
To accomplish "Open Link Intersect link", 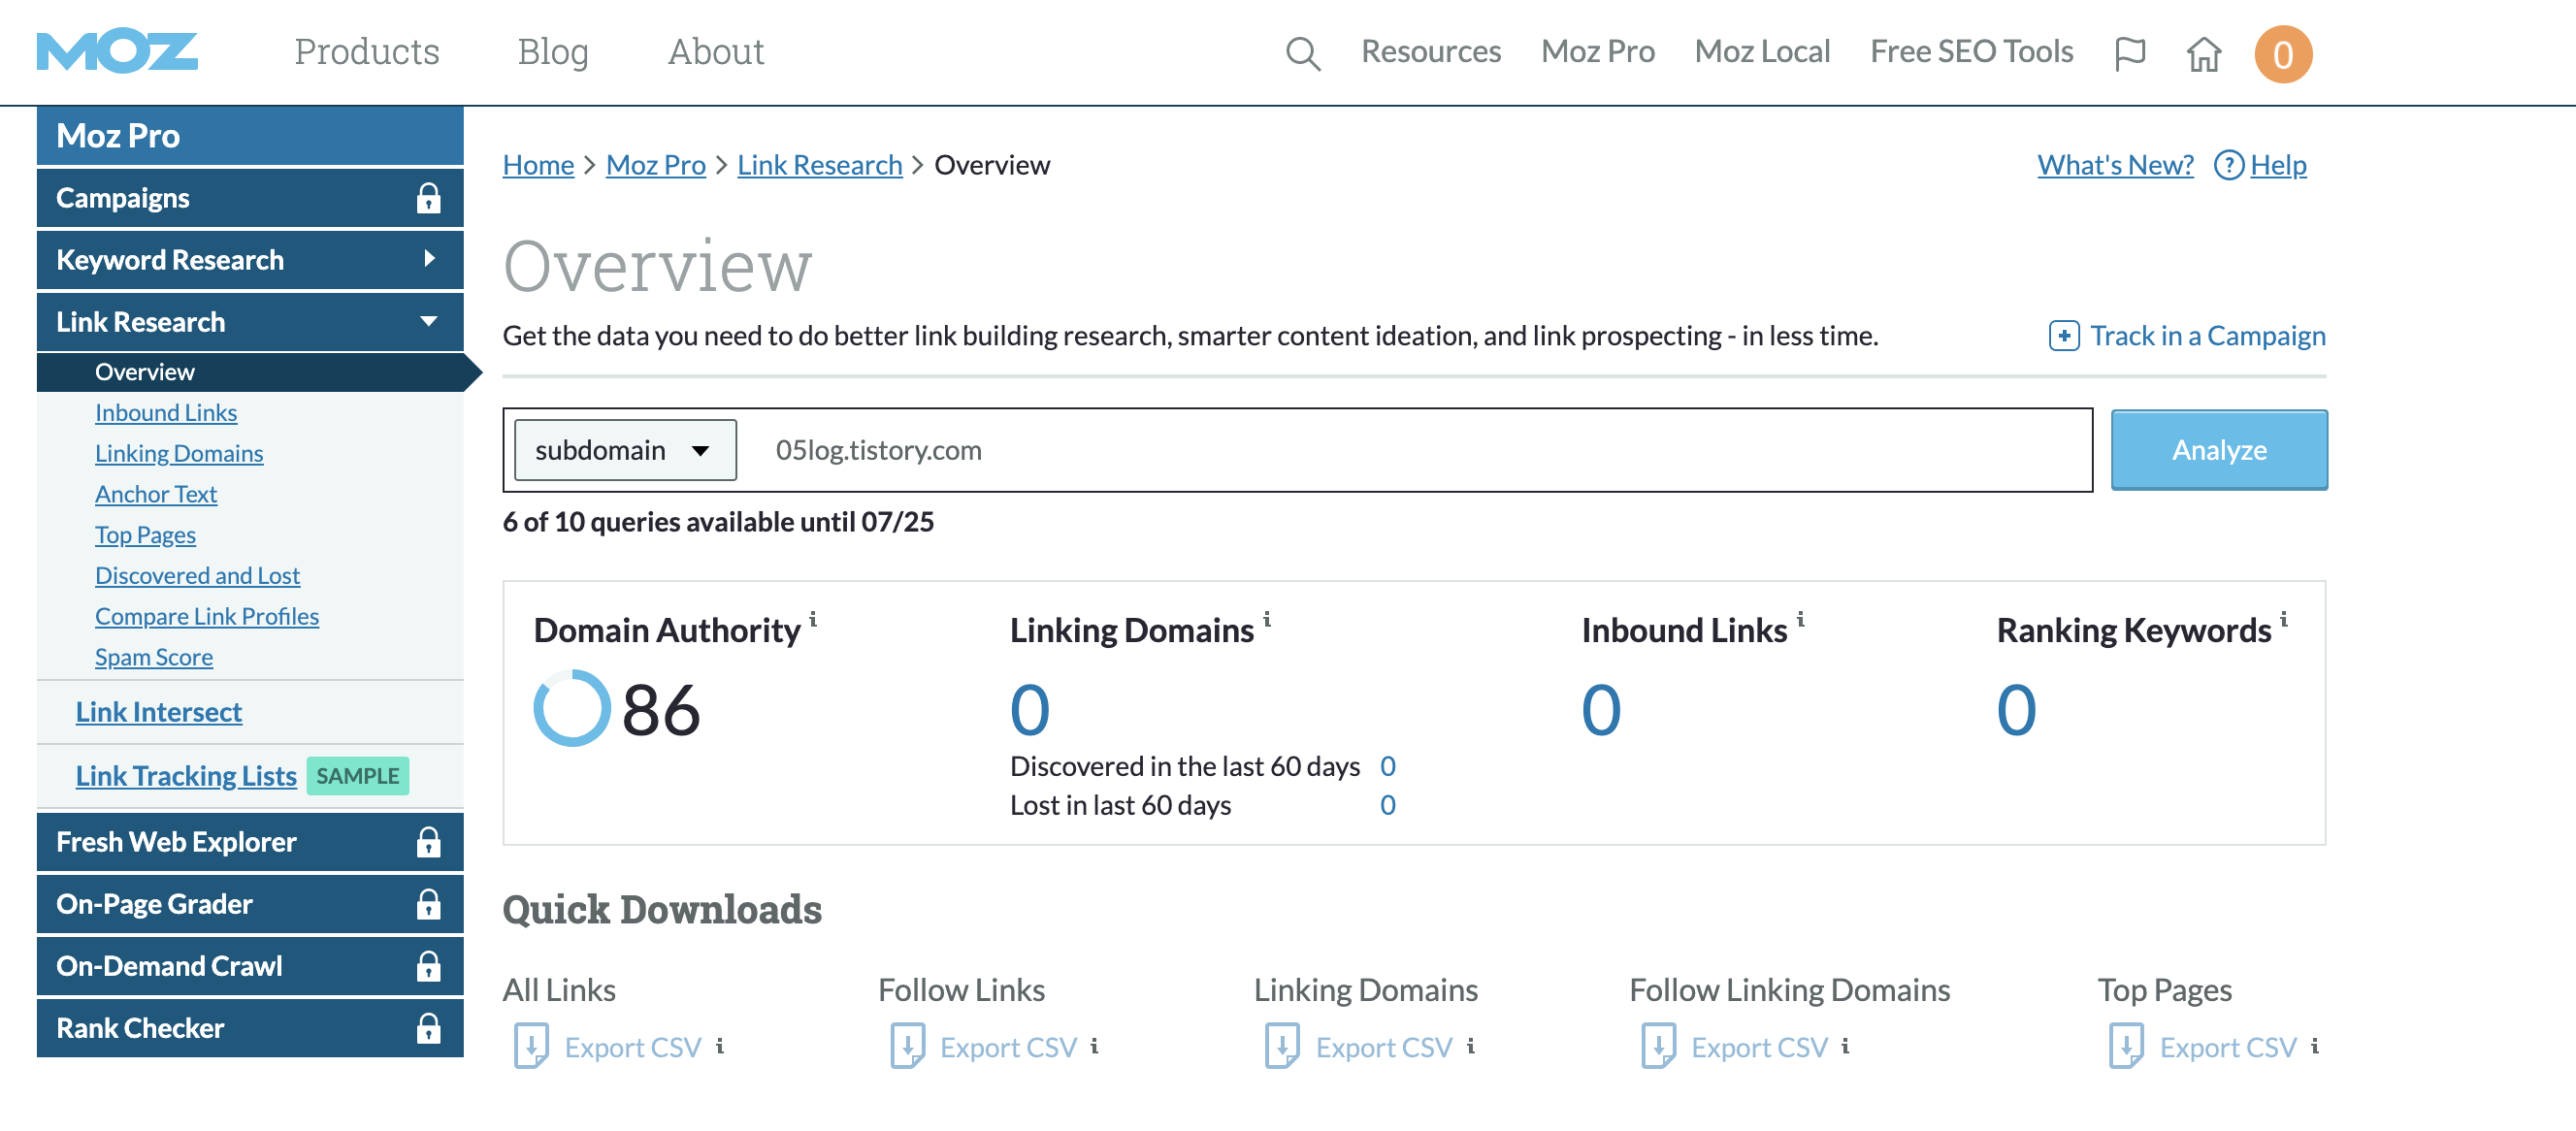I will pos(159,712).
